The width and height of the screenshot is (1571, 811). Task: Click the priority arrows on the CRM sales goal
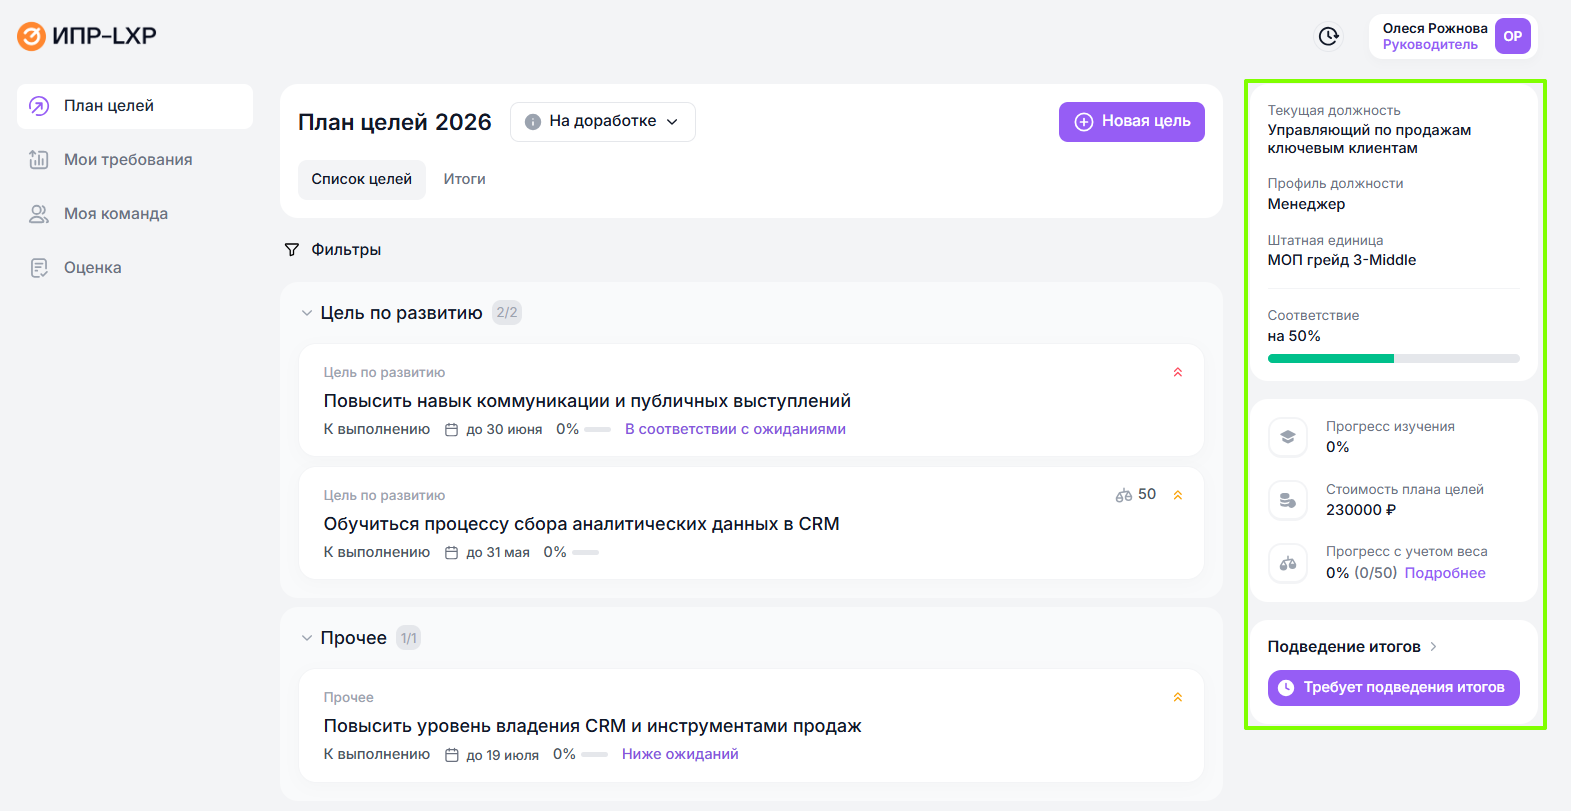[x=1177, y=698]
